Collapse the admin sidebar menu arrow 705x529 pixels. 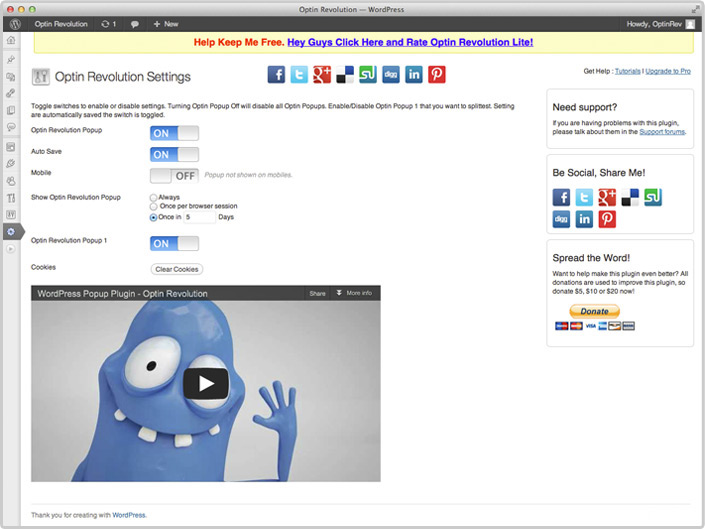pyautogui.click(x=11, y=249)
